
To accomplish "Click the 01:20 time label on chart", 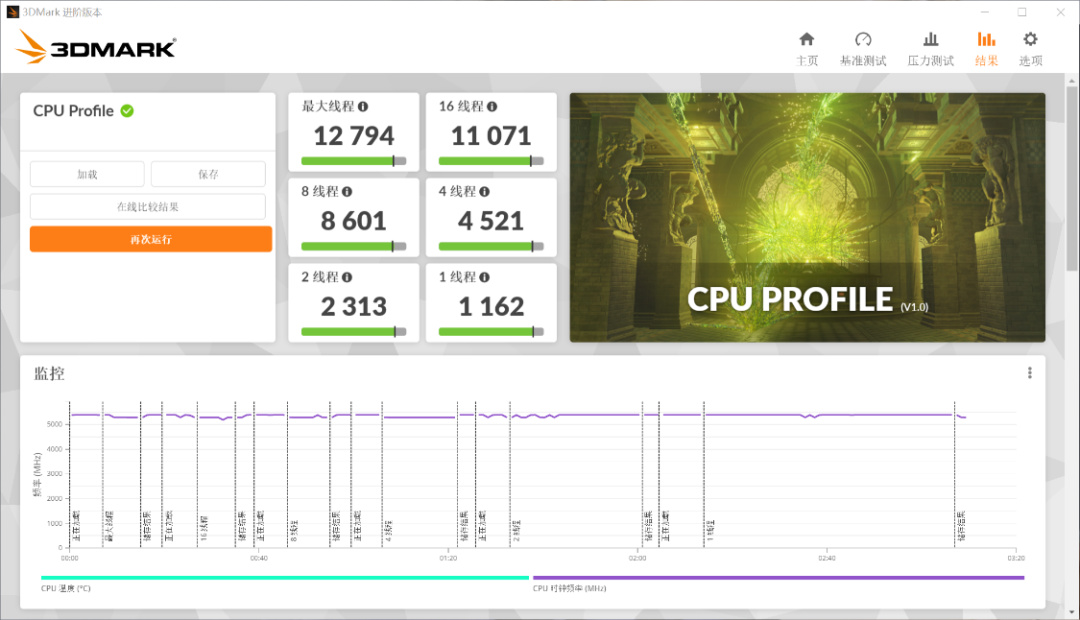I will (448, 558).
